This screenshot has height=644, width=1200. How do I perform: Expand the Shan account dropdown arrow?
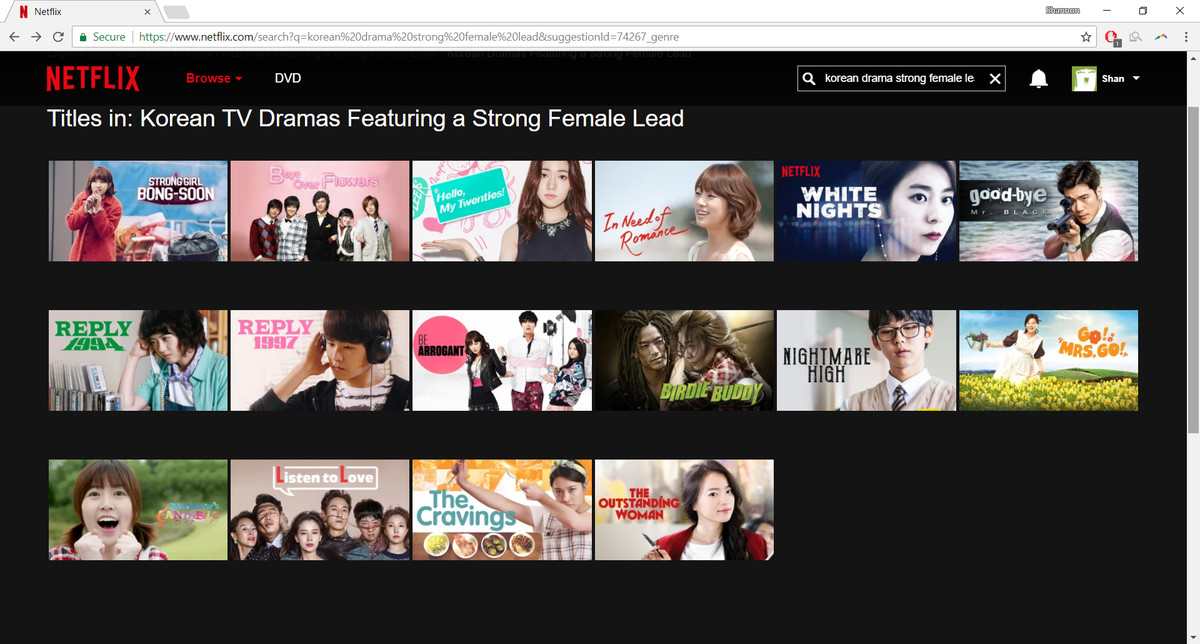(1136, 78)
